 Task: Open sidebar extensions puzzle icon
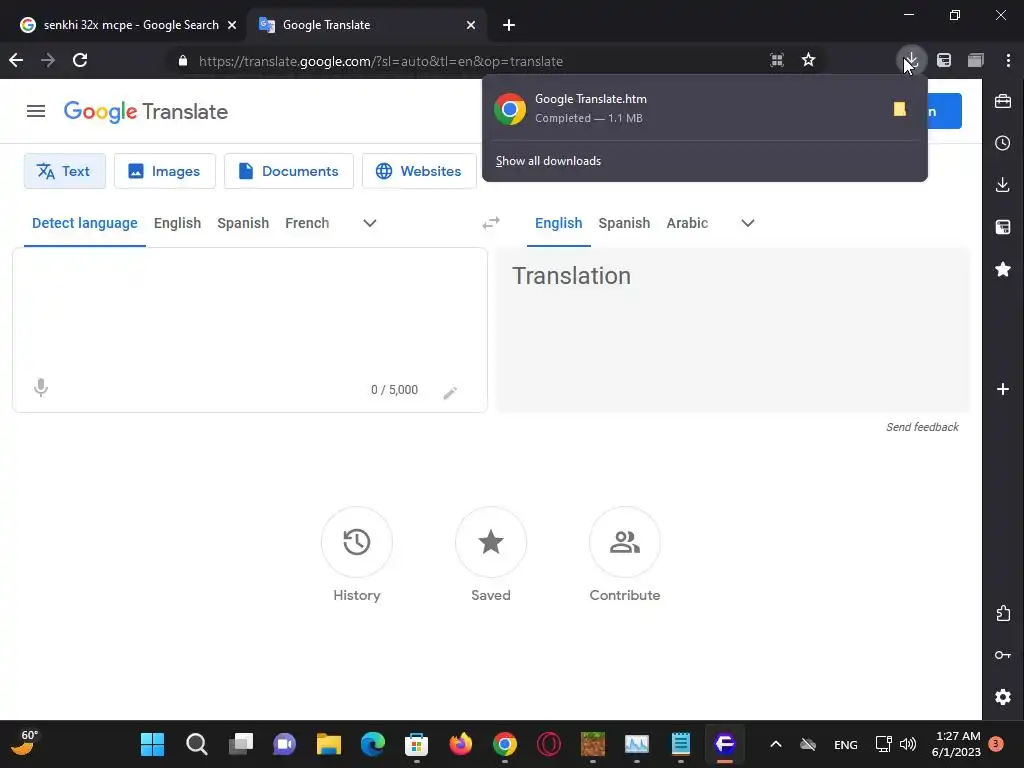tap(1003, 613)
